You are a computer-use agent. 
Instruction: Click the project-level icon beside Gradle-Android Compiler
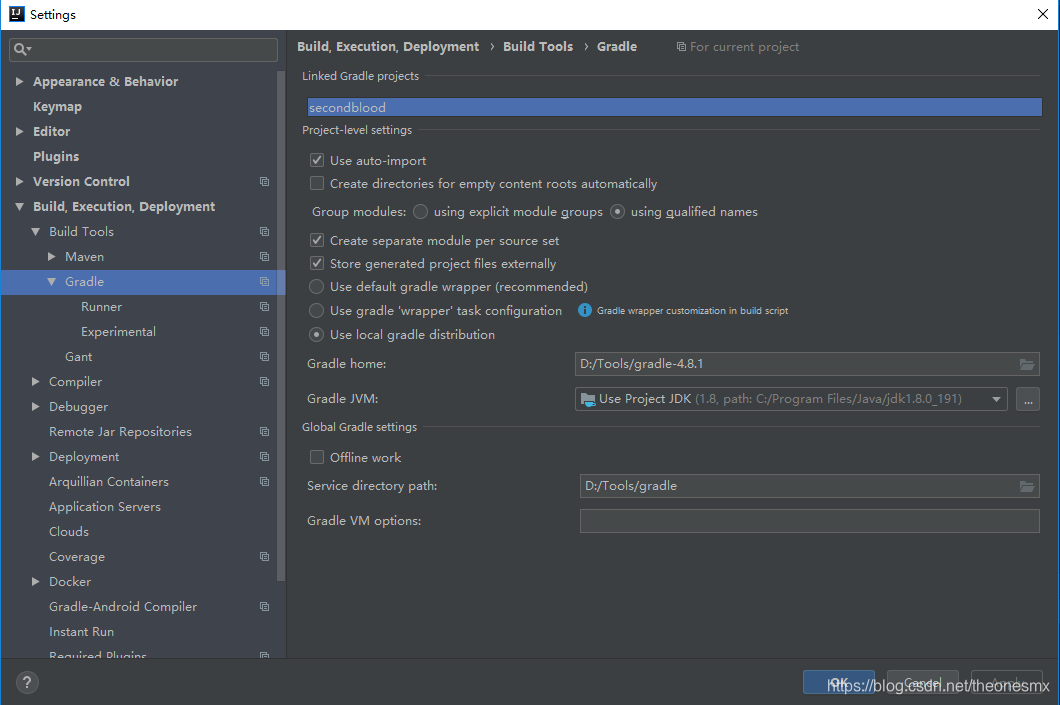(264, 607)
